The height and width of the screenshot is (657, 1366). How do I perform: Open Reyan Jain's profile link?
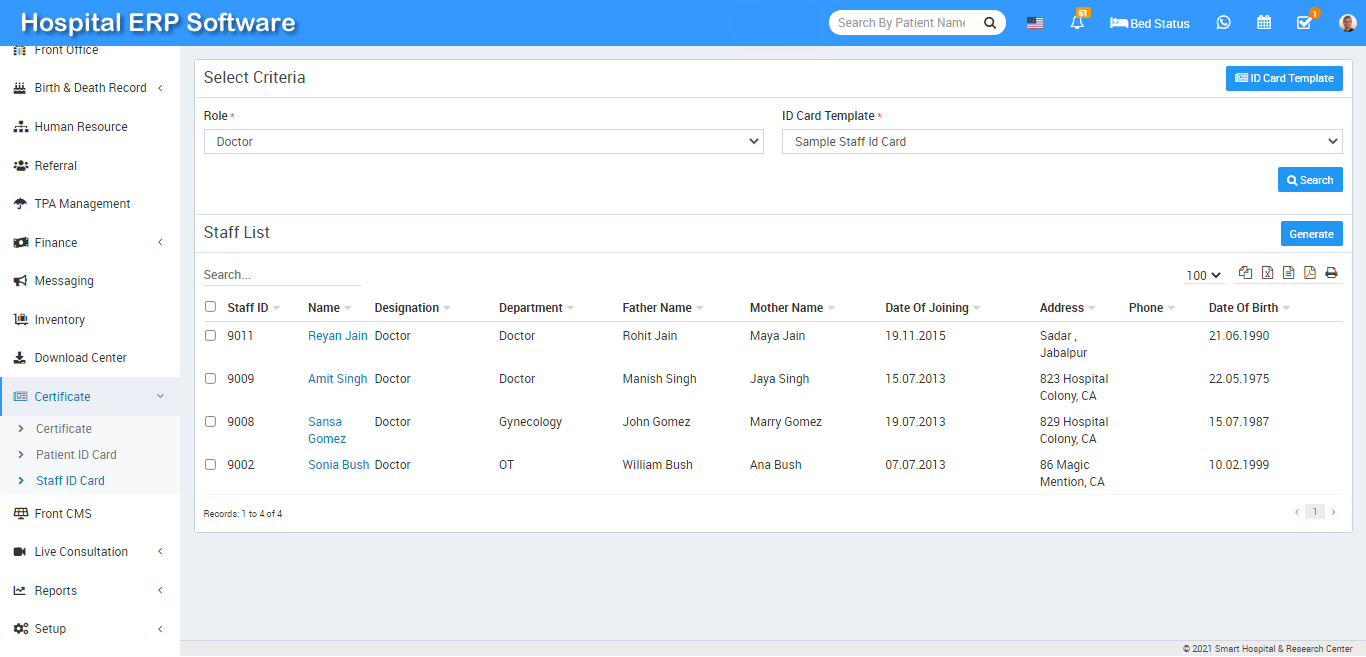pos(338,336)
